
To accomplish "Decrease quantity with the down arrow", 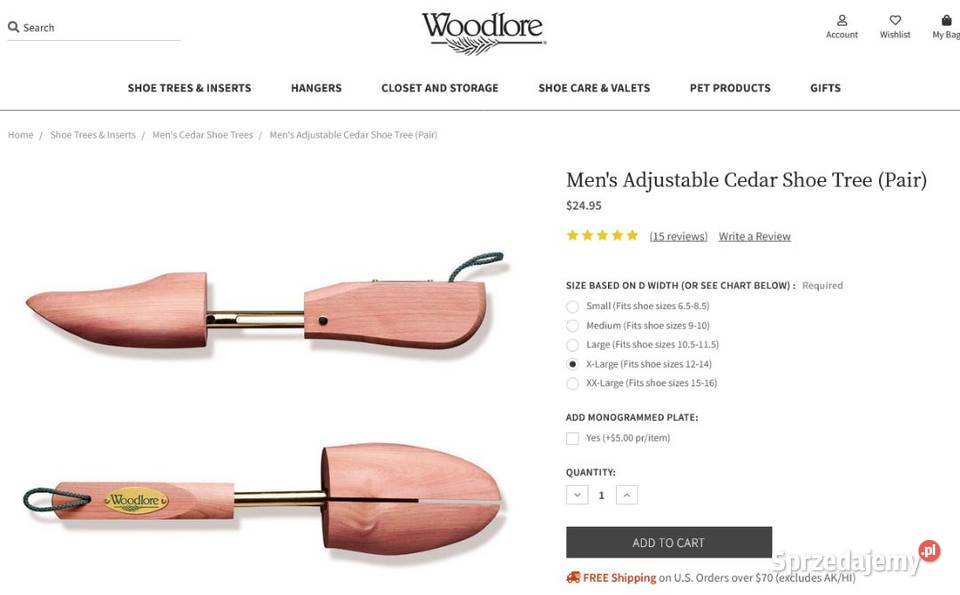I will [x=577, y=495].
